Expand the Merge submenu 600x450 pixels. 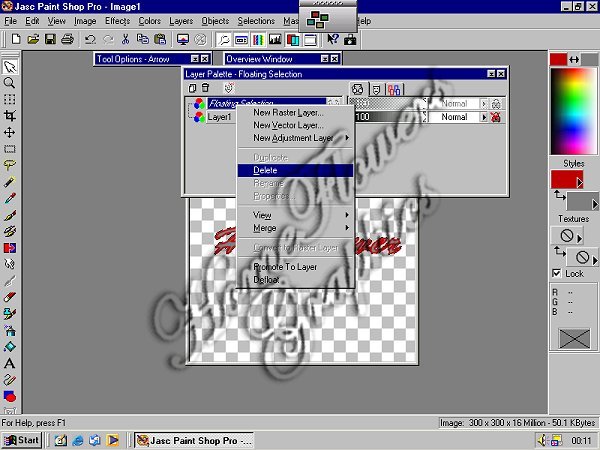(295, 228)
